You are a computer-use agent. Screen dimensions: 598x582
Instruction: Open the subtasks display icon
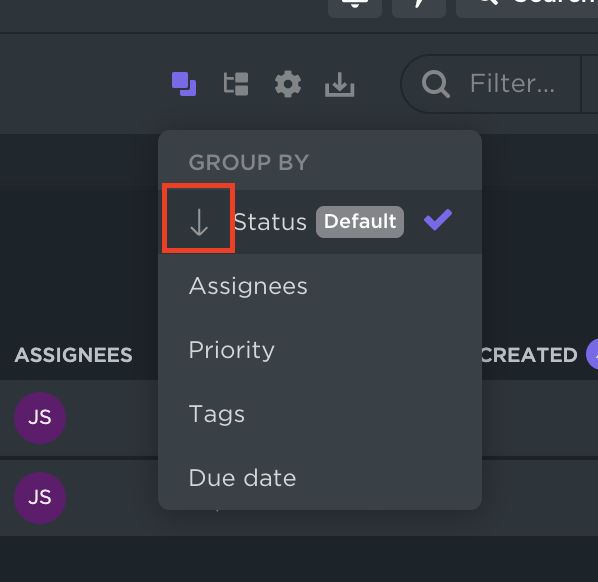point(236,84)
